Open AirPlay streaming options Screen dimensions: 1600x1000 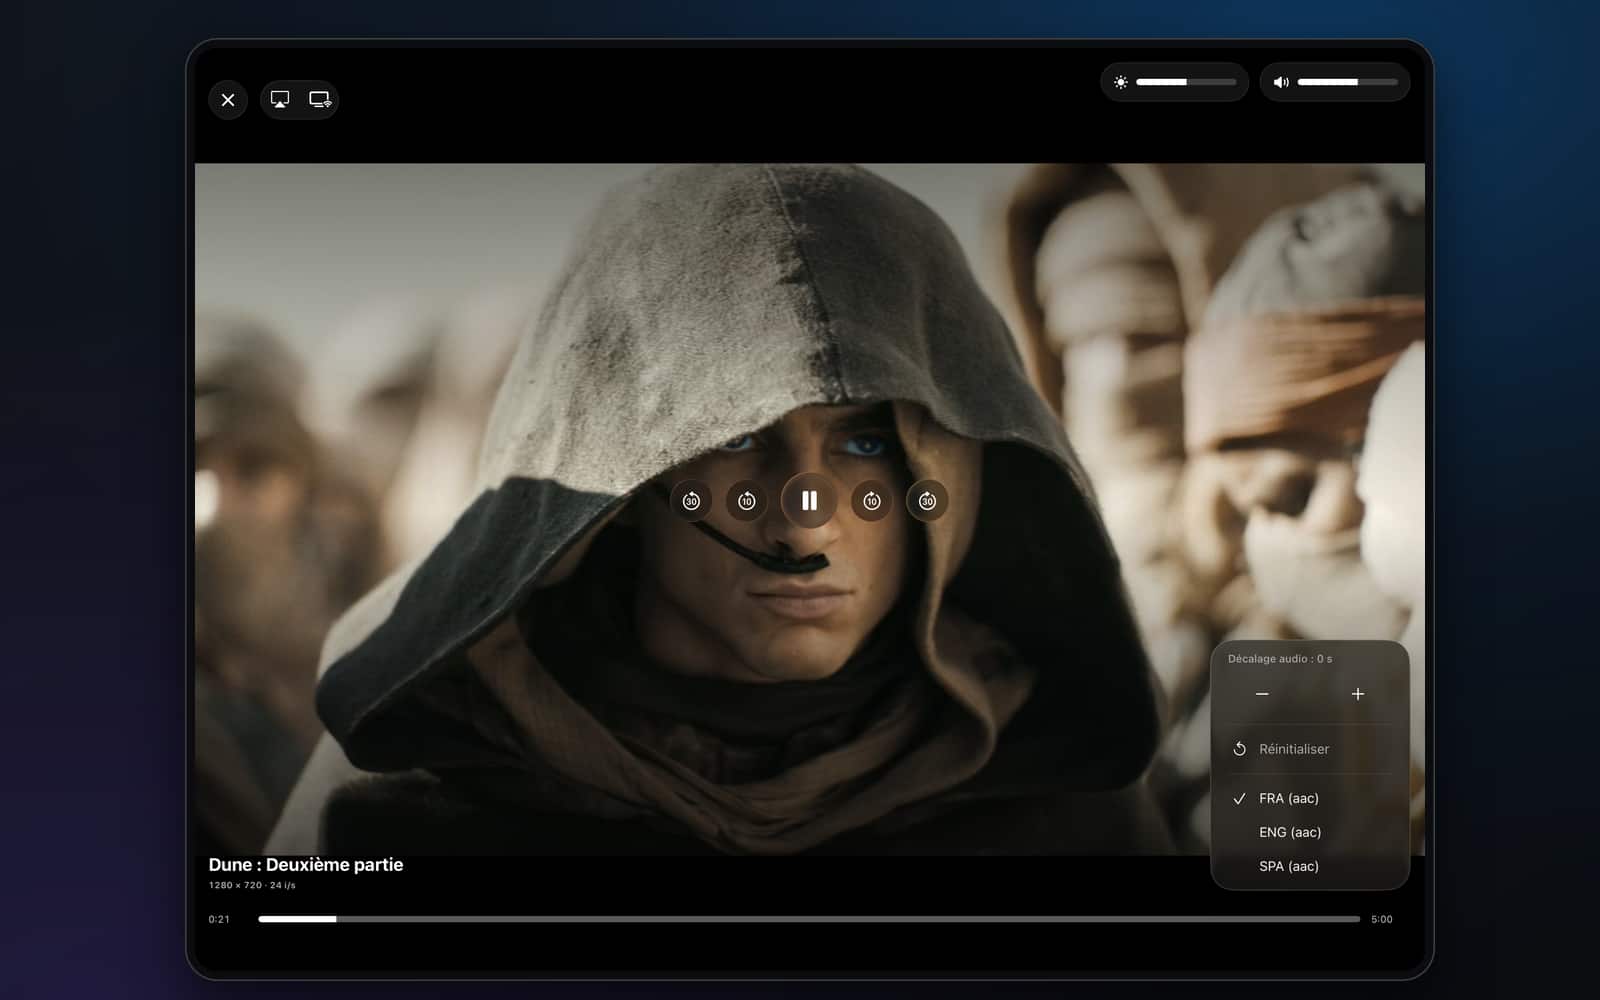pyautogui.click(x=280, y=100)
